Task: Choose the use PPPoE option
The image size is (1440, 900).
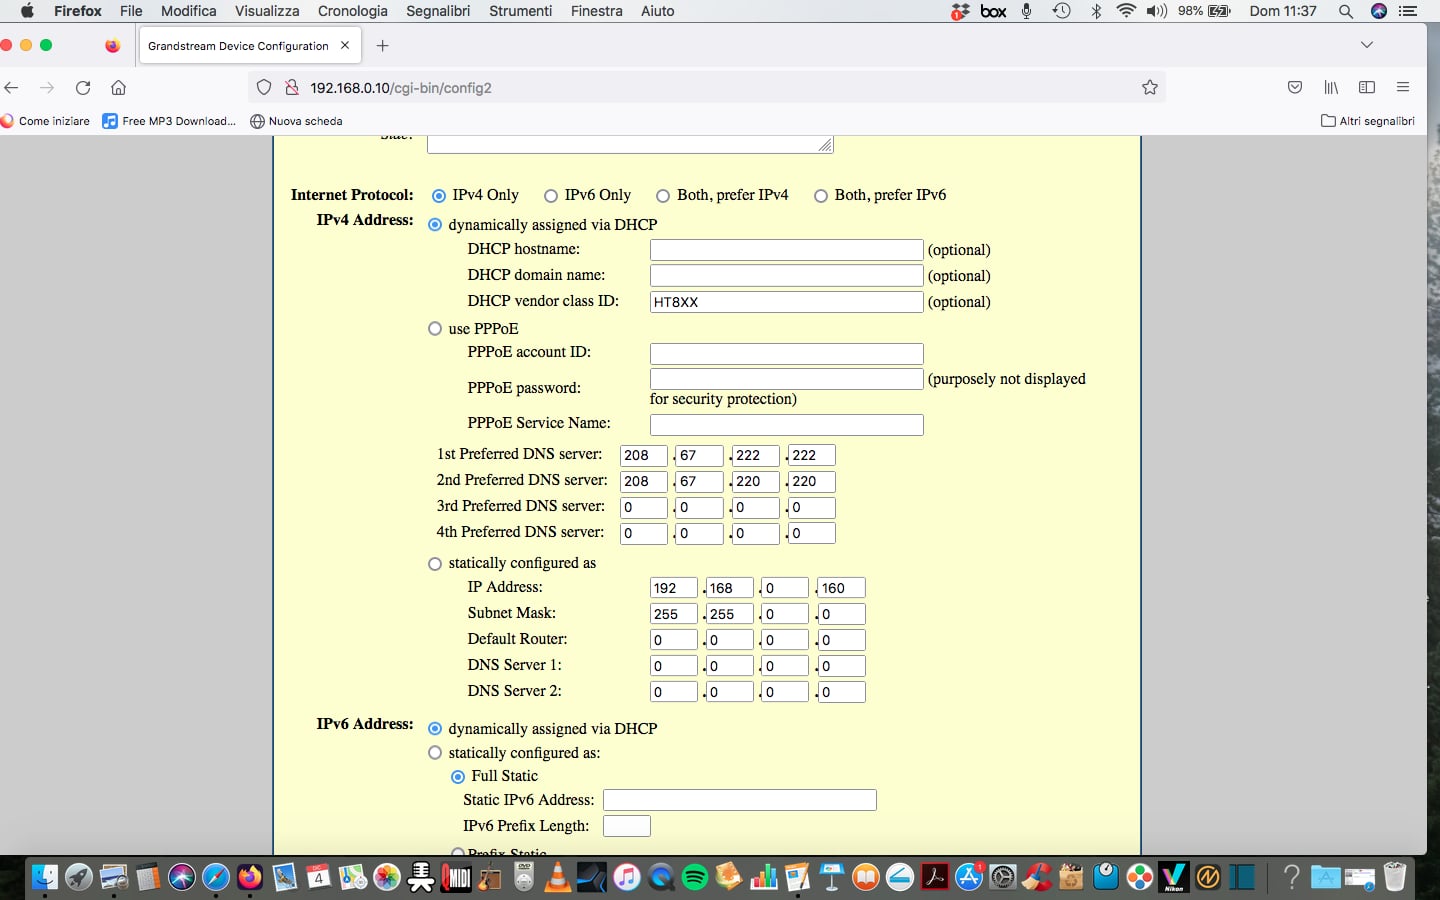Action: 435,329
